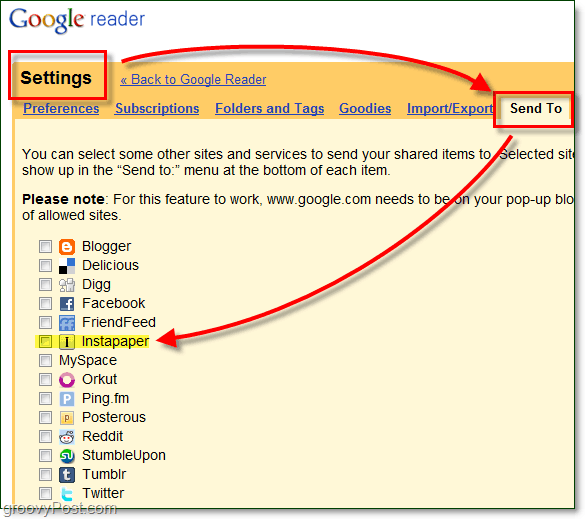
Task: Click the Blogger label text
Action: coord(107,247)
